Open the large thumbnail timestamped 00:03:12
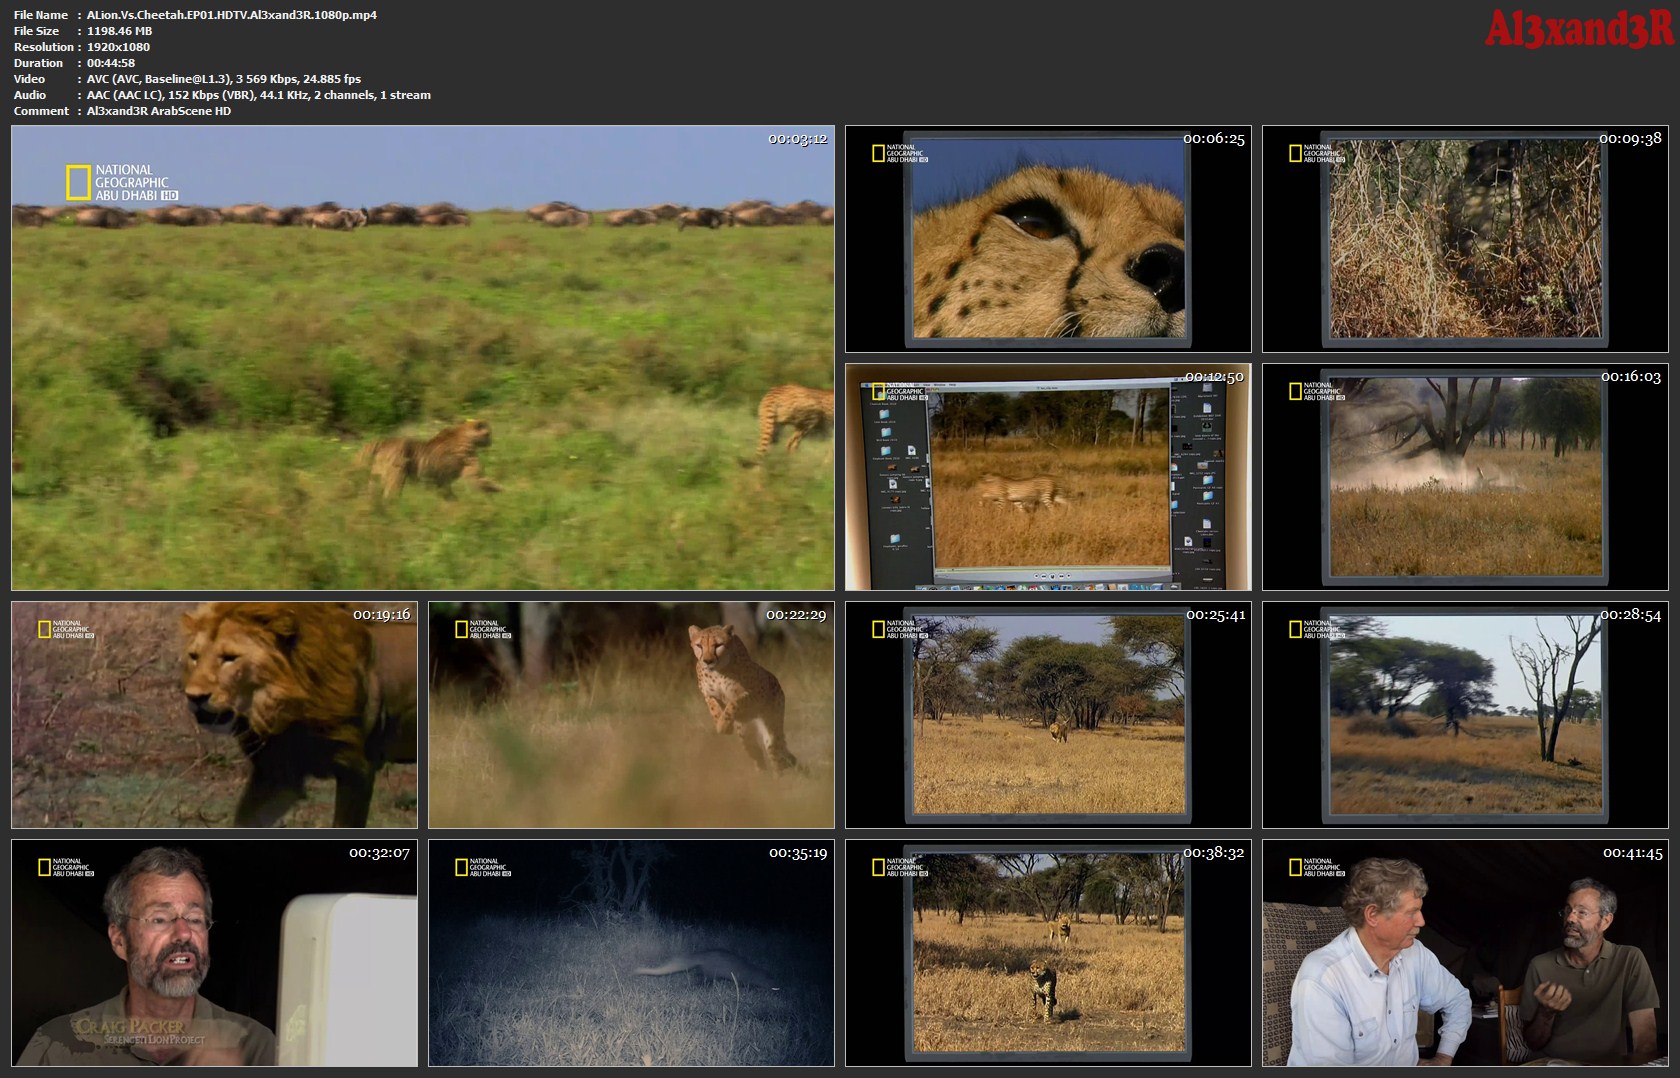The image size is (1680, 1078). click(x=422, y=357)
